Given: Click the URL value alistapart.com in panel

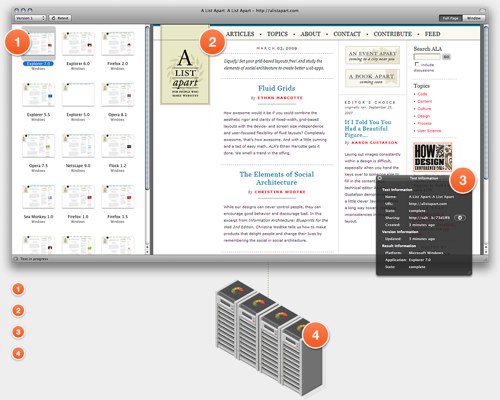Looking at the screenshot, I should (x=428, y=204).
